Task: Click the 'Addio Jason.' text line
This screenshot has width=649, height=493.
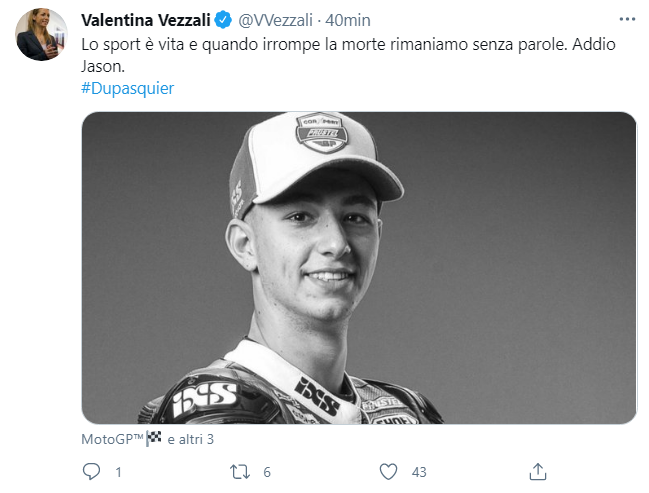Action: coord(594,44)
